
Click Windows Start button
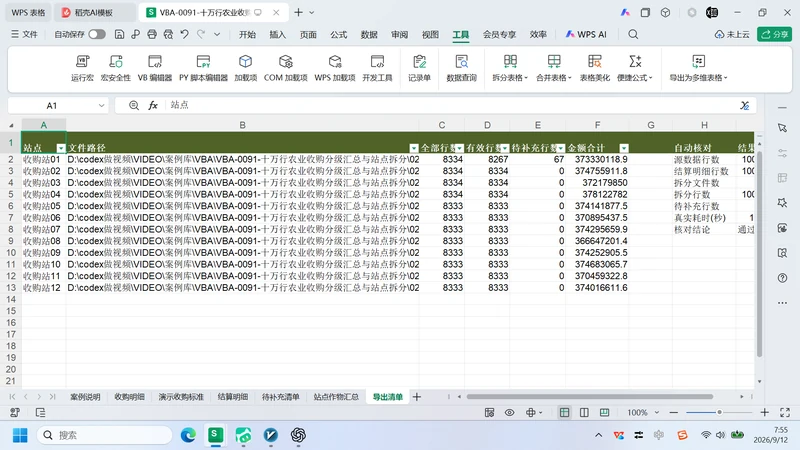[x=20, y=435]
